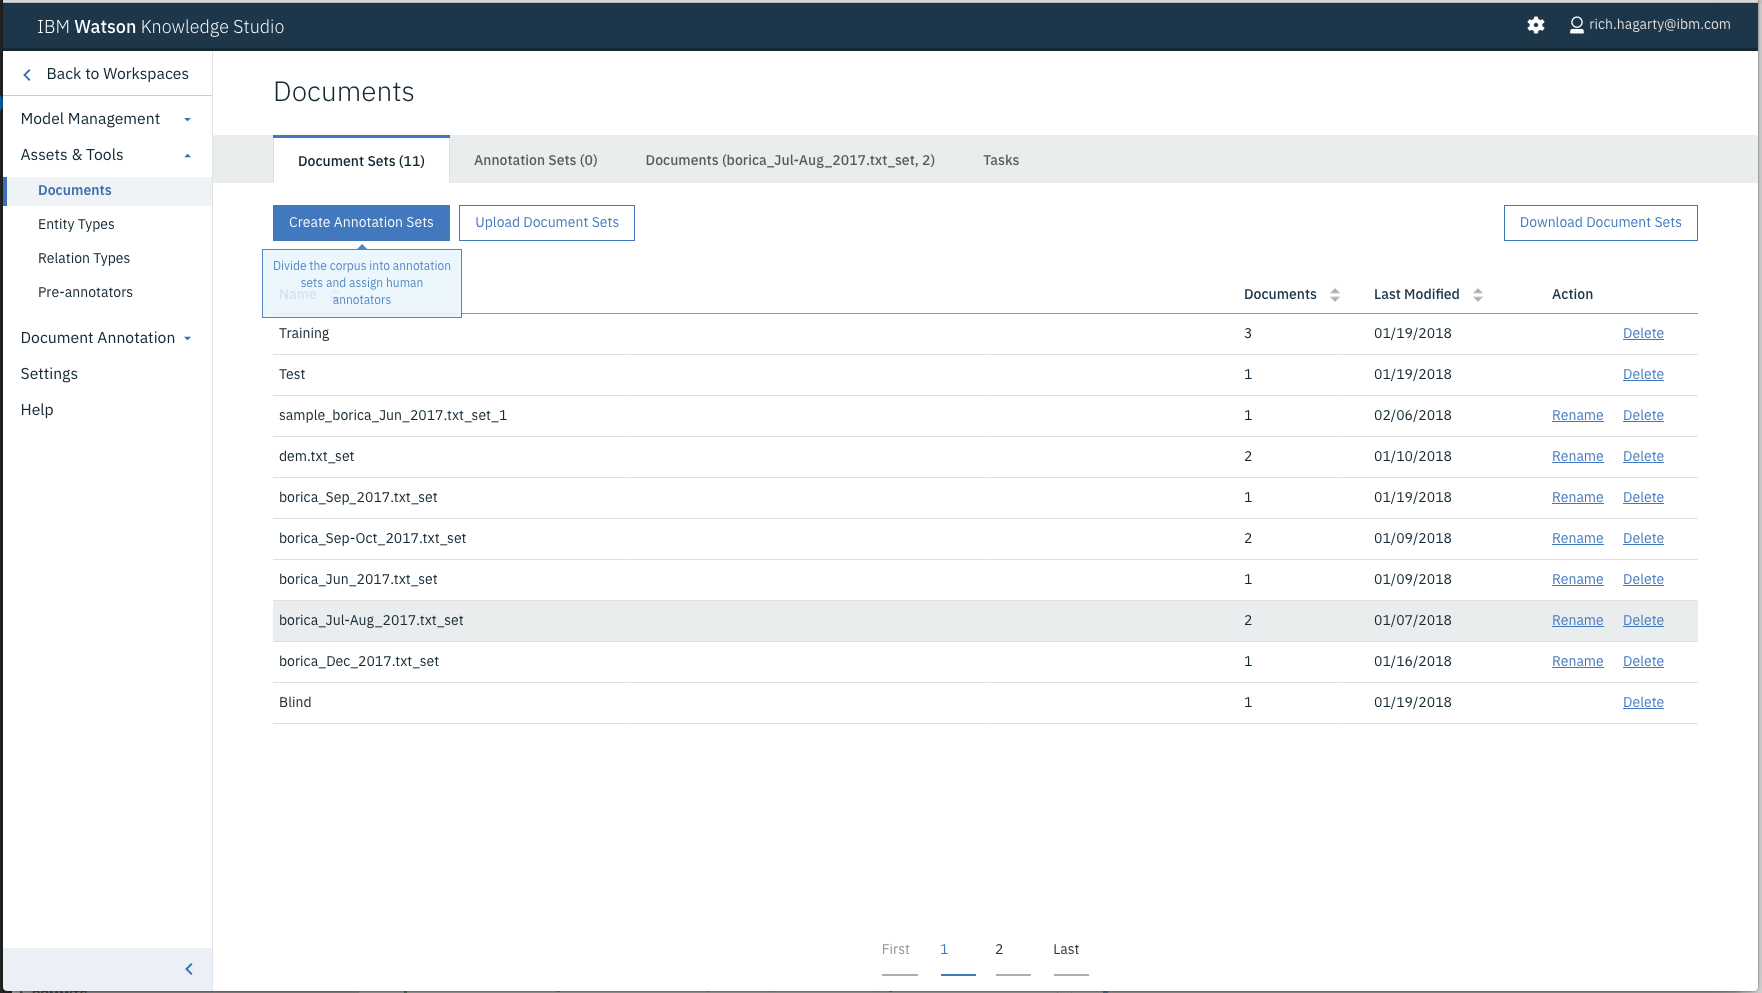Rename sample_borica_Jun_2017.txt_set_1

click(1577, 416)
